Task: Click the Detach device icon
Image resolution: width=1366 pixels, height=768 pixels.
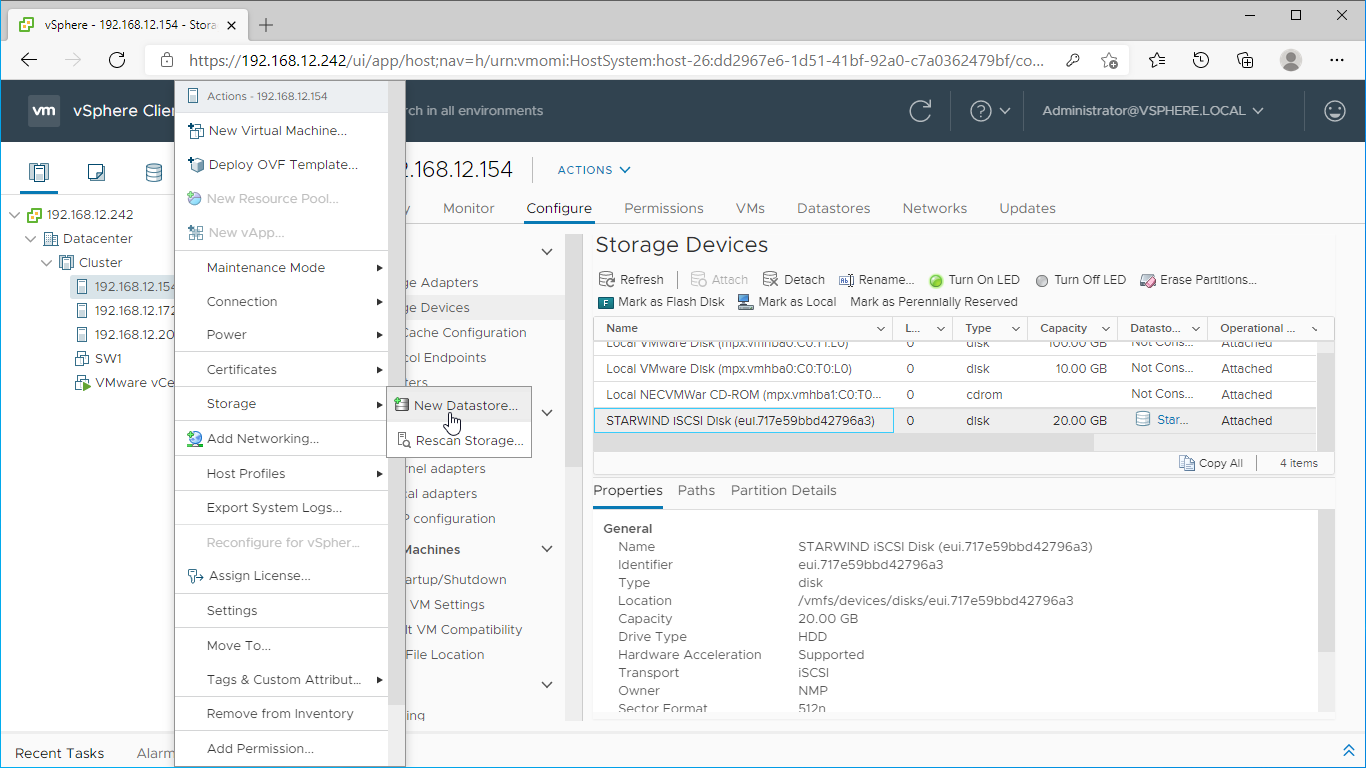Action: (770, 279)
